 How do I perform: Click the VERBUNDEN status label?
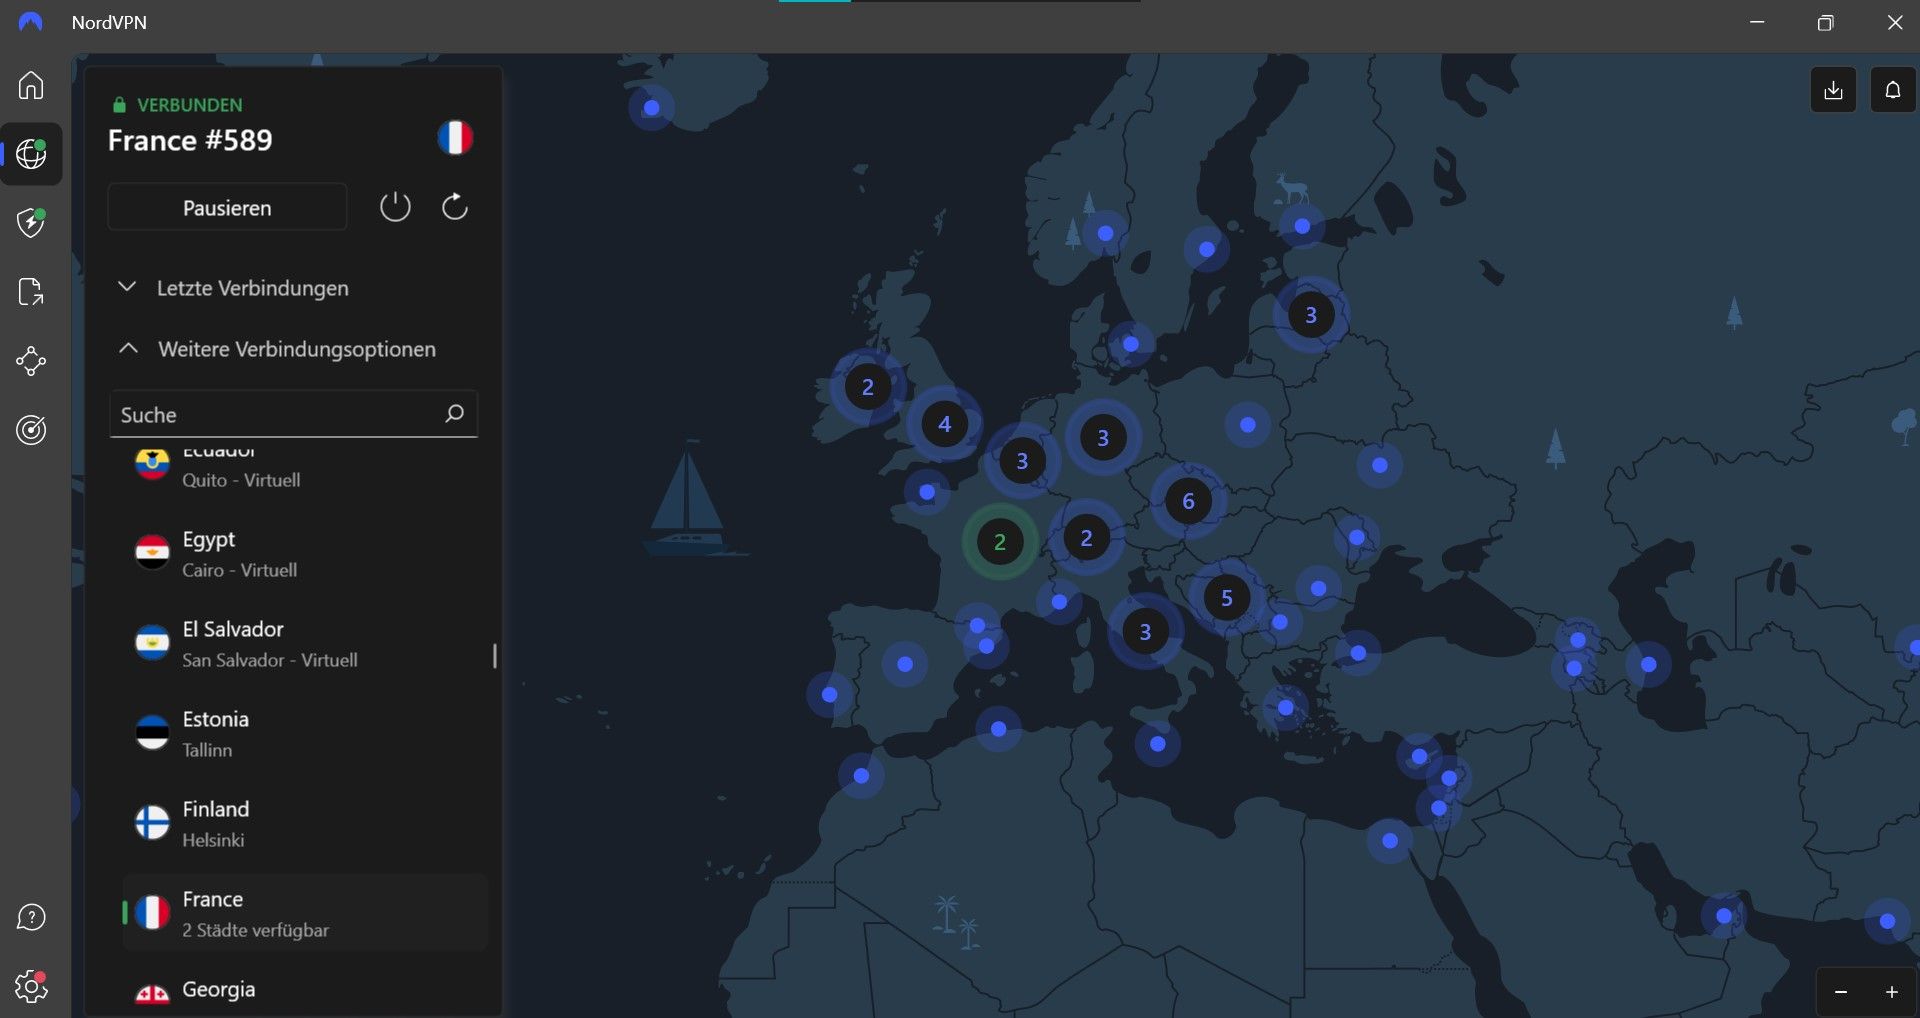click(x=189, y=105)
